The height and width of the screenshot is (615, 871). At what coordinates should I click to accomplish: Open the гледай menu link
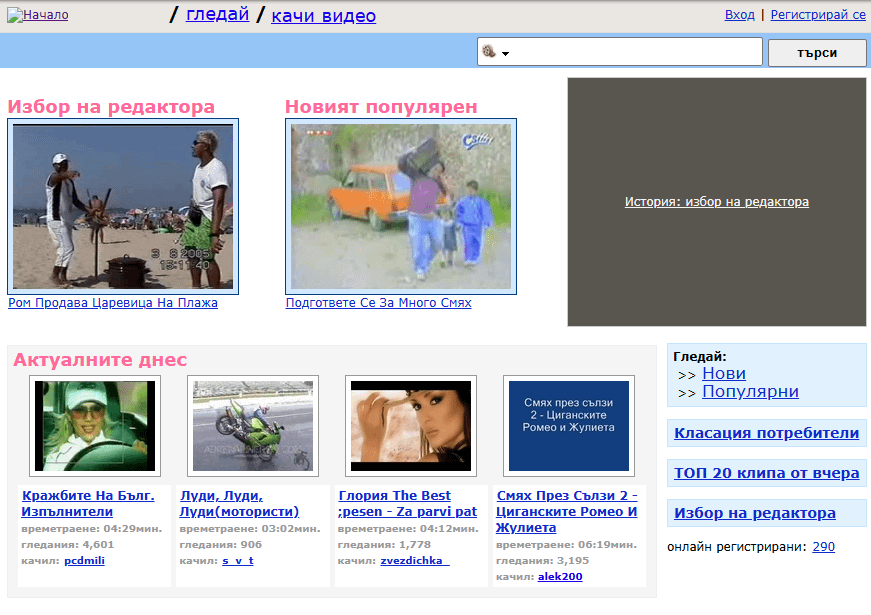(217, 14)
